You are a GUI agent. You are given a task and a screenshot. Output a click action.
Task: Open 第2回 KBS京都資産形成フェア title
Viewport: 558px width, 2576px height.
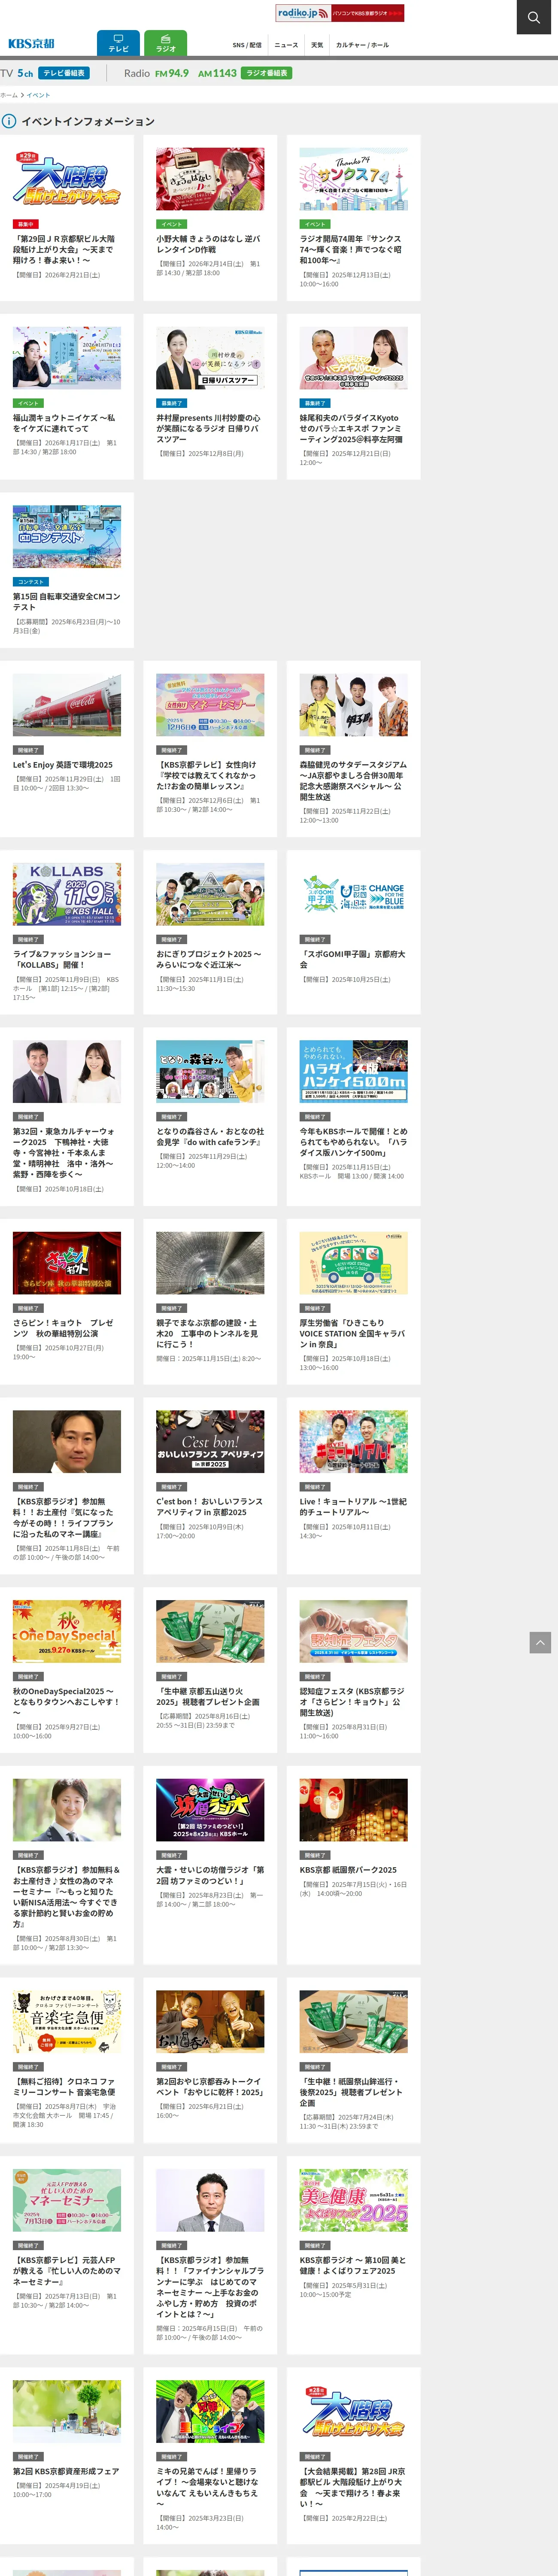66,2471
